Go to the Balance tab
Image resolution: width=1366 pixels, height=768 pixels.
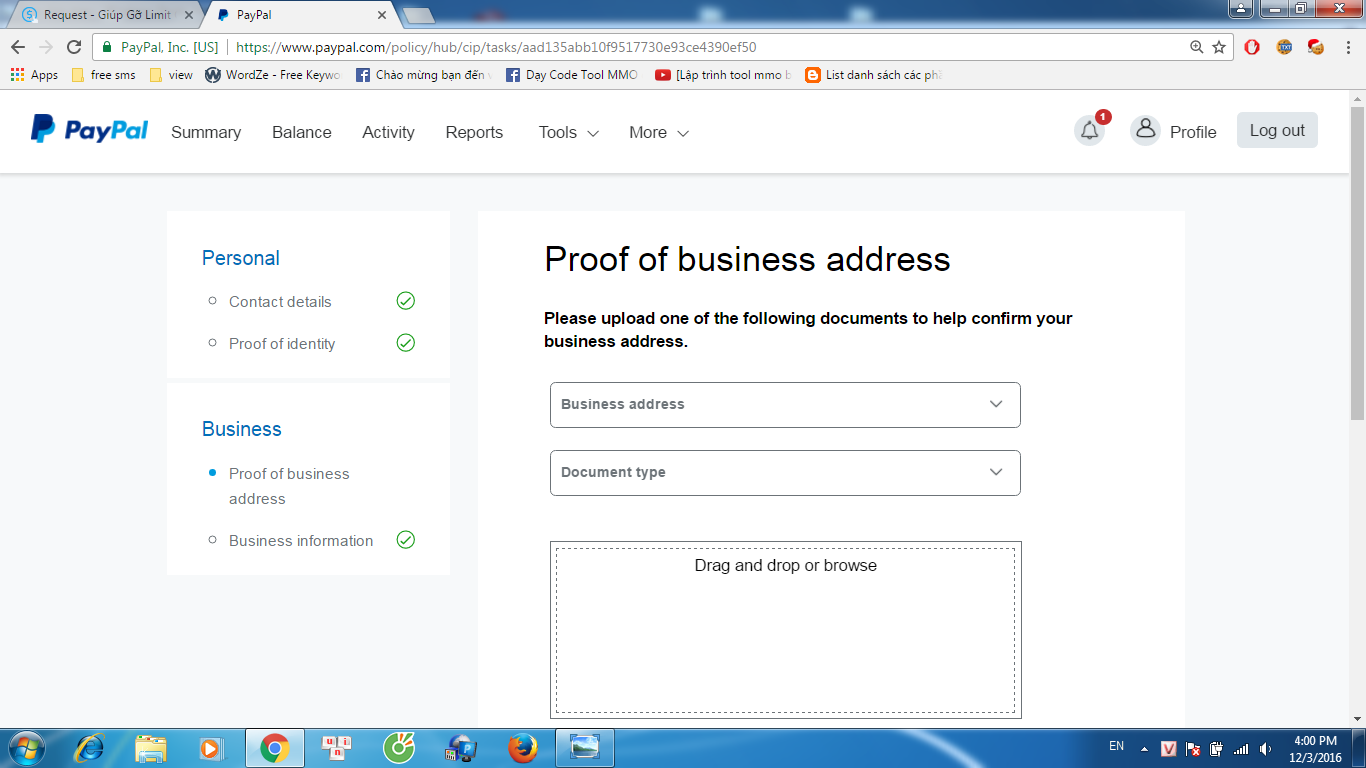(x=302, y=132)
